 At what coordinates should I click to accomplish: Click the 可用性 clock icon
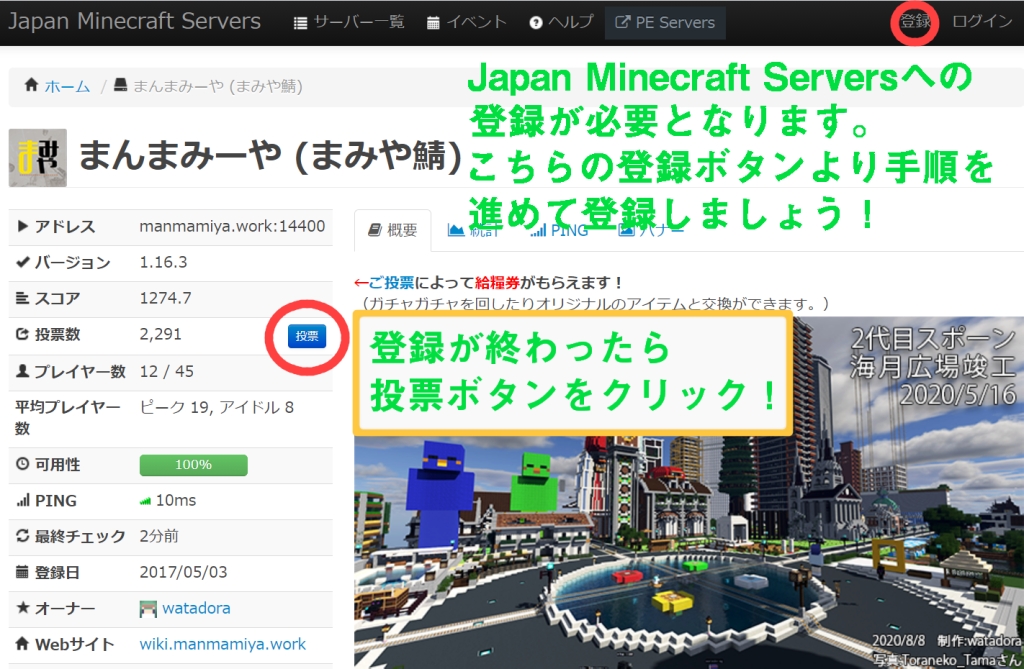pos(22,464)
